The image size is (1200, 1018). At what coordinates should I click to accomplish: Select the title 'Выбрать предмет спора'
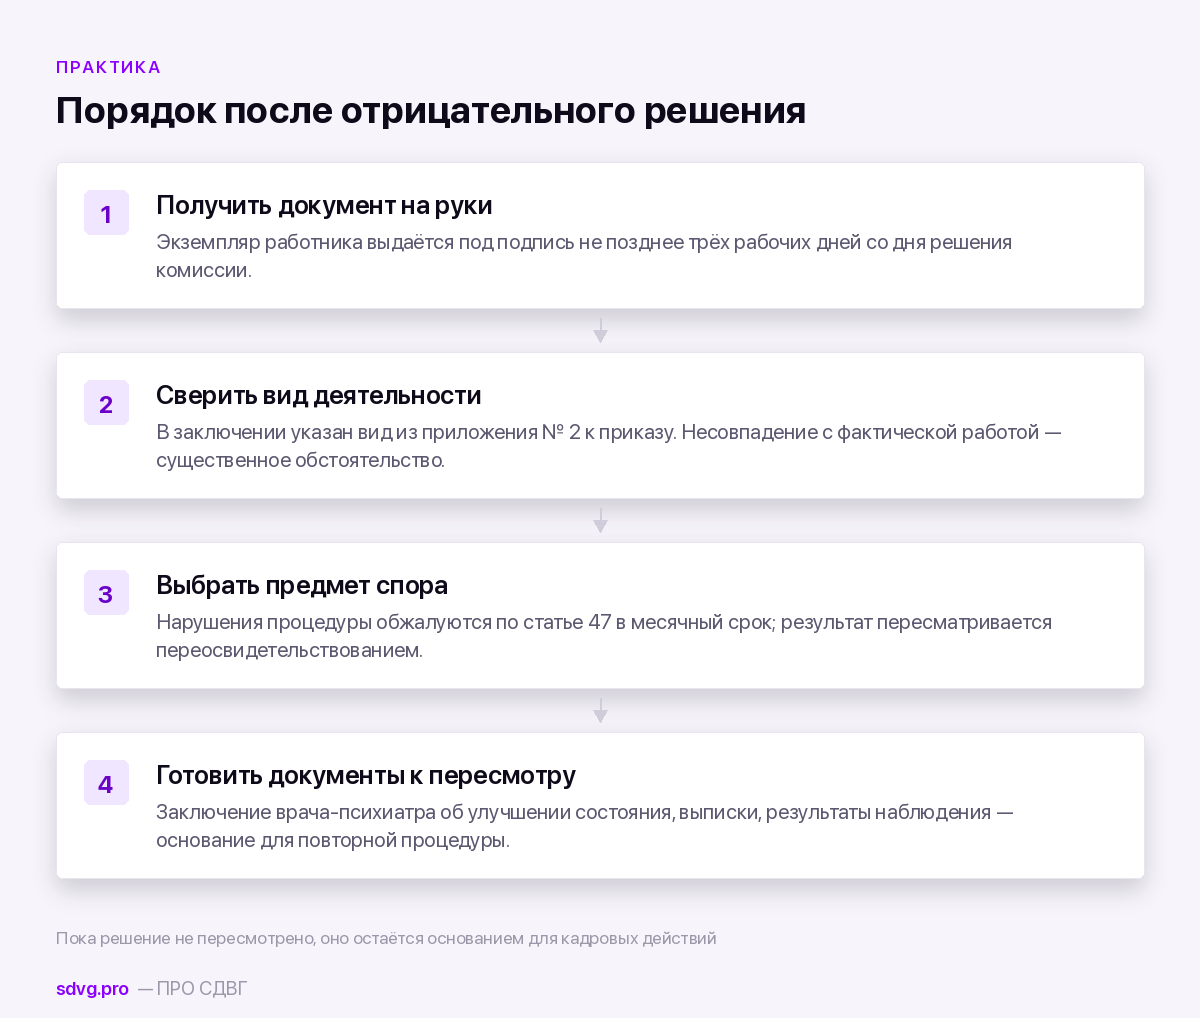(x=302, y=585)
